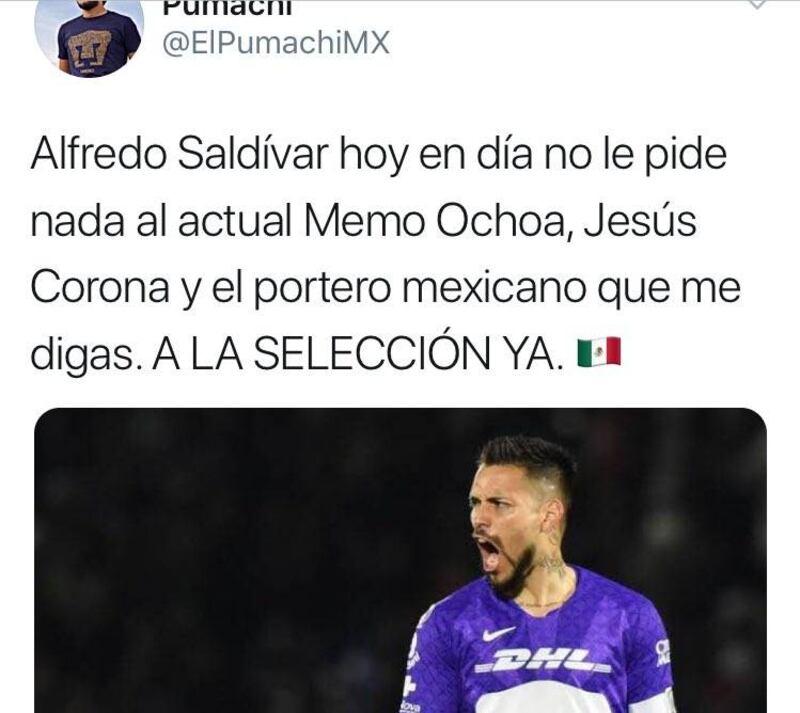
Task: Click the badge on jersey's right sleeve
Action: (661, 652)
